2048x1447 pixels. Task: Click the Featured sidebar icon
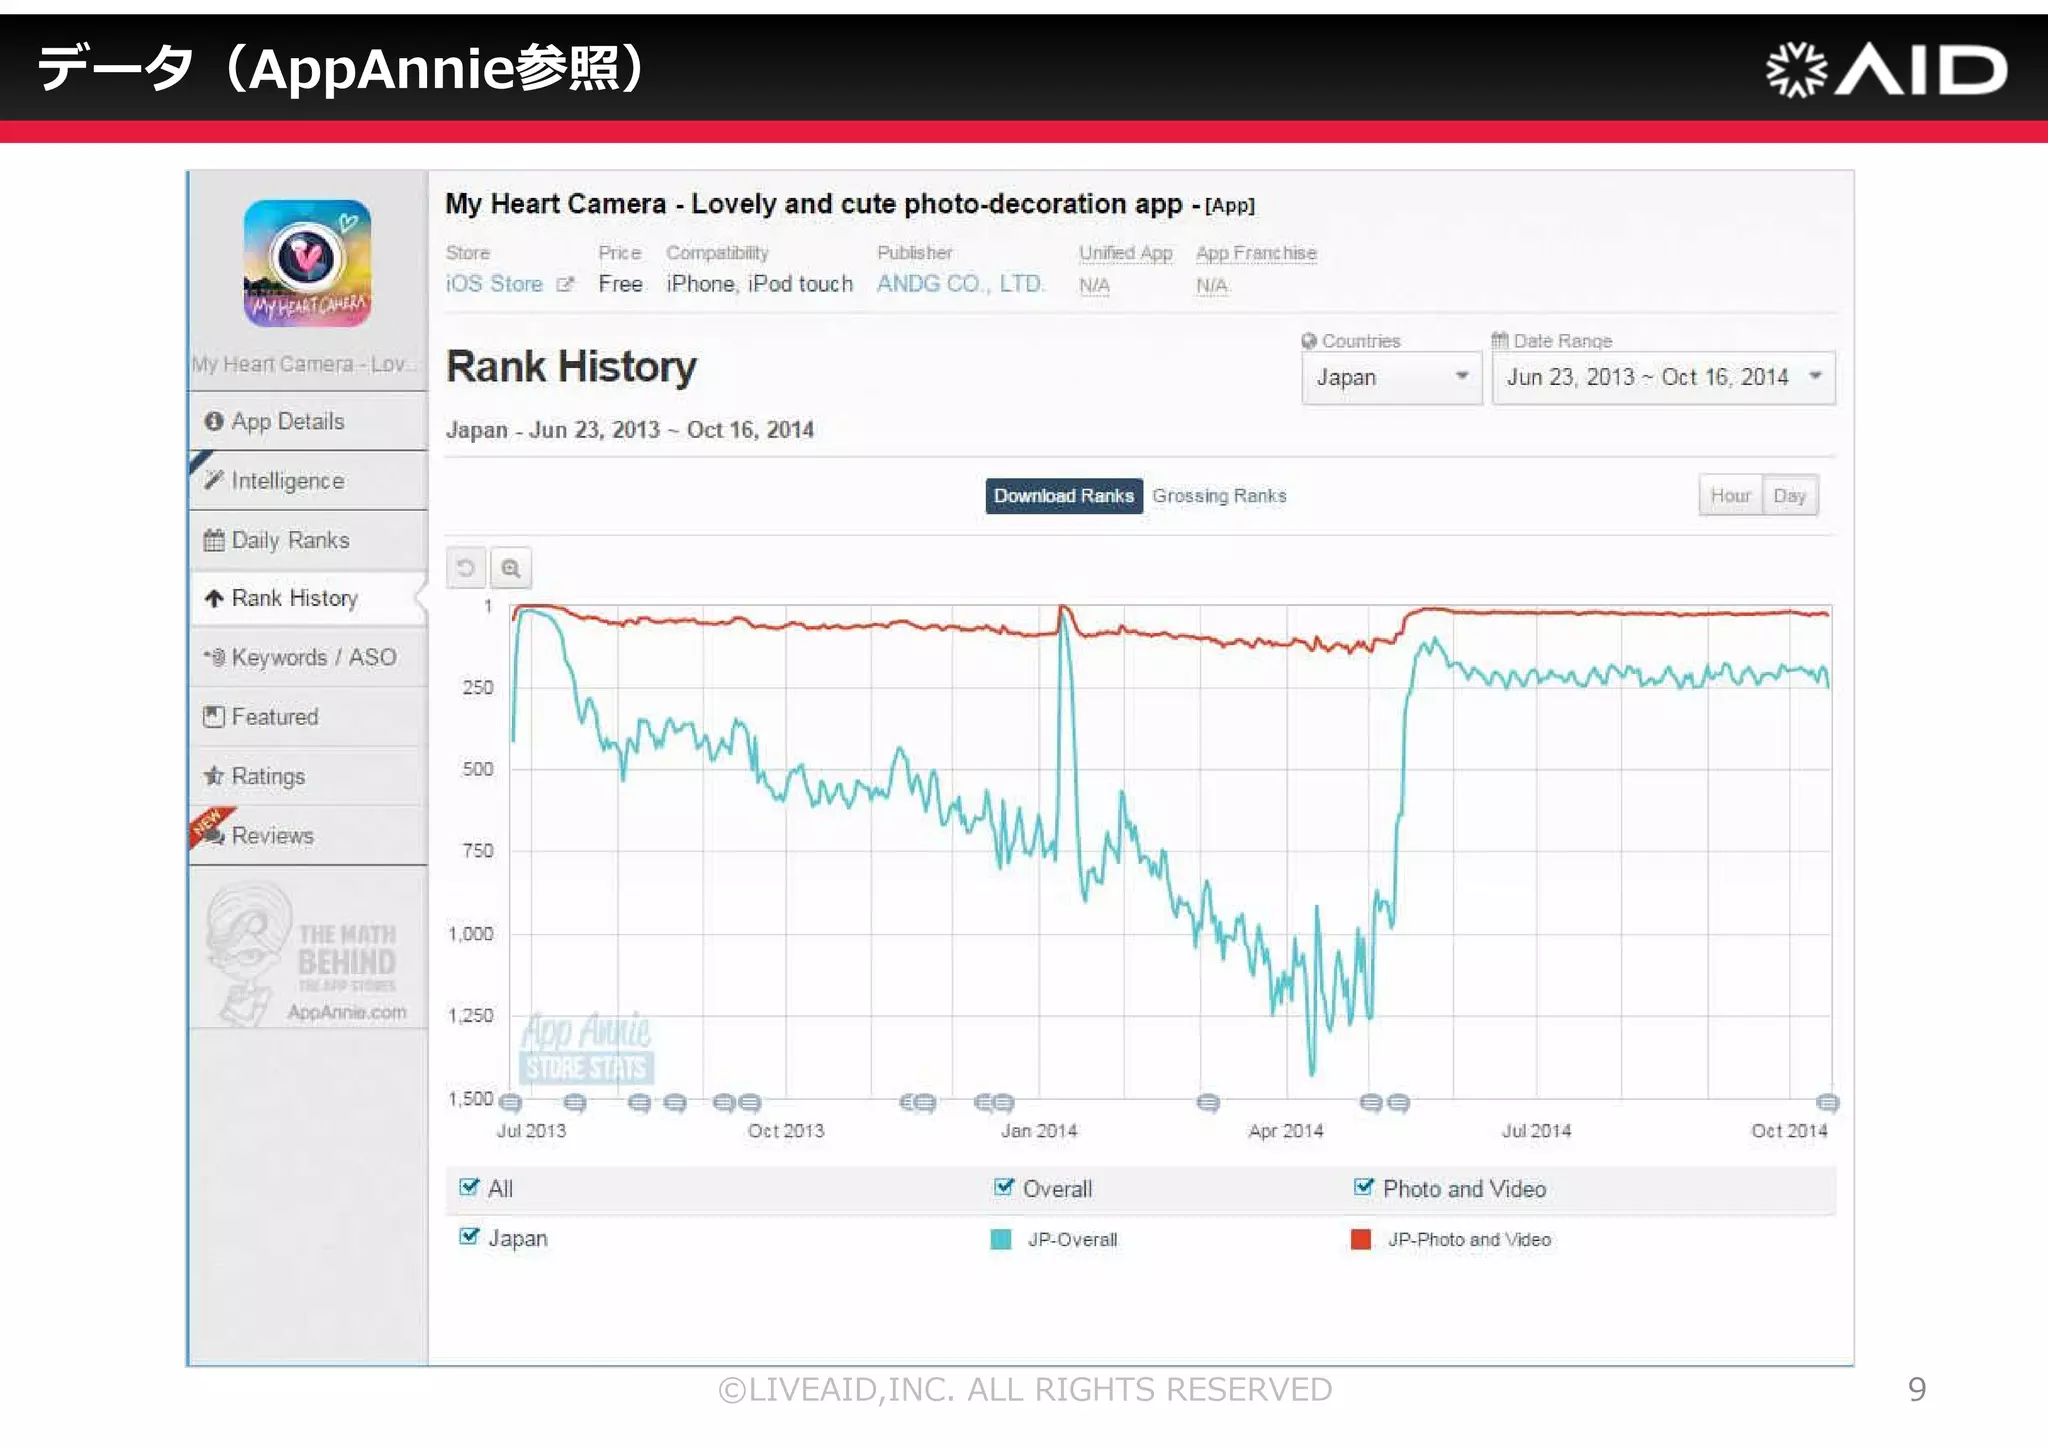(214, 717)
